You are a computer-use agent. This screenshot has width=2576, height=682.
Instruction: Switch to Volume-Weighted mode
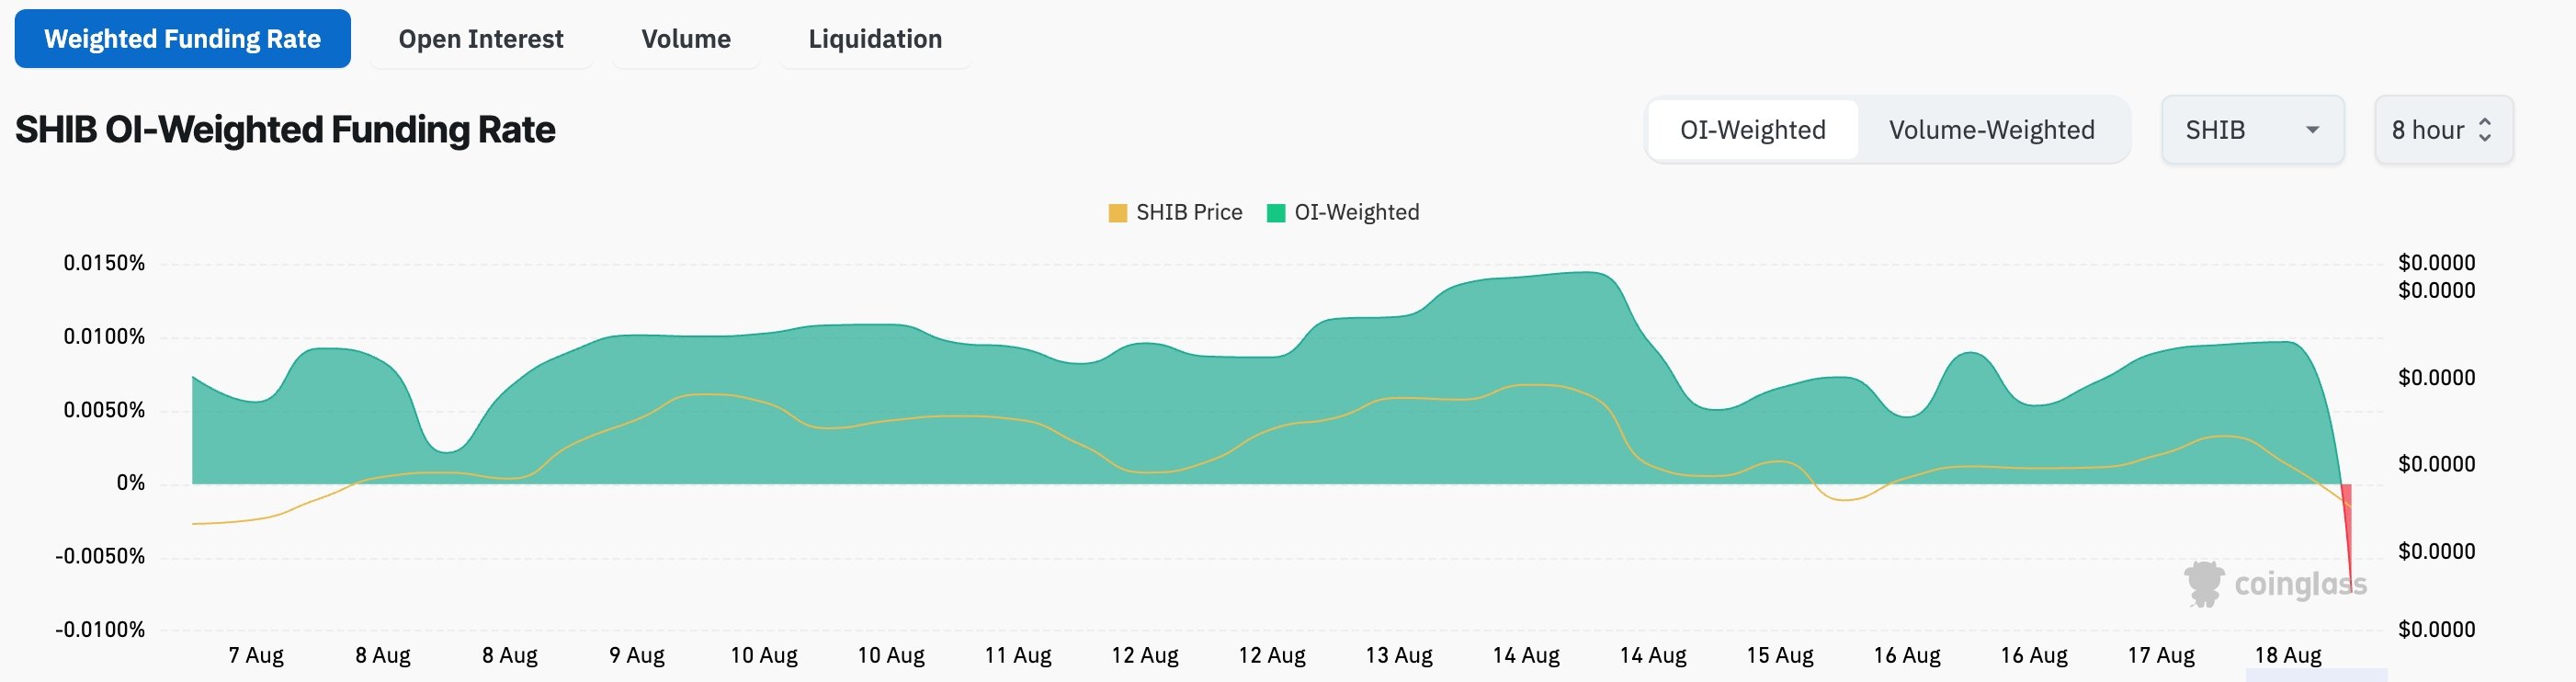pyautogui.click(x=1992, y=129)
